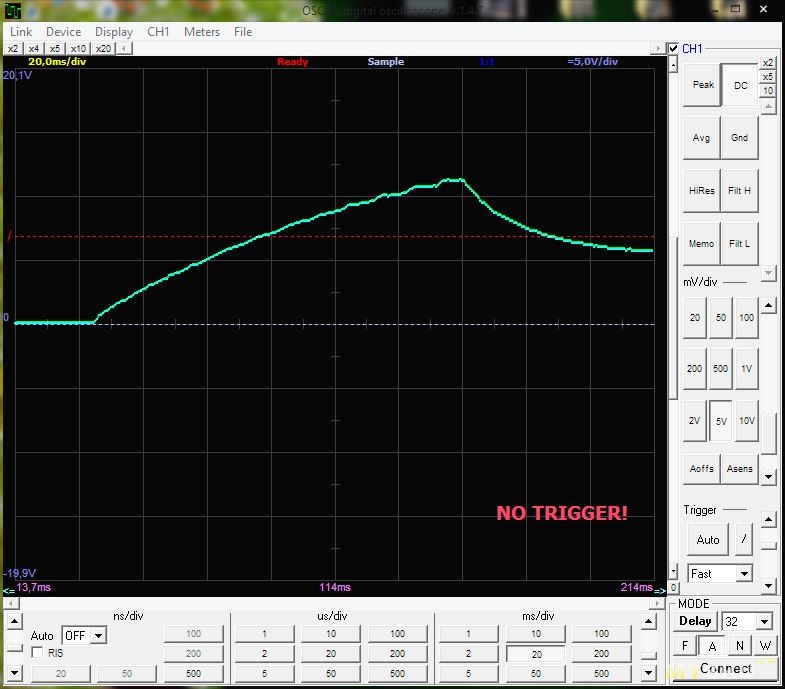785x689 pixels.
Task: Toggle Memo button
Action: tap(701, 244)
